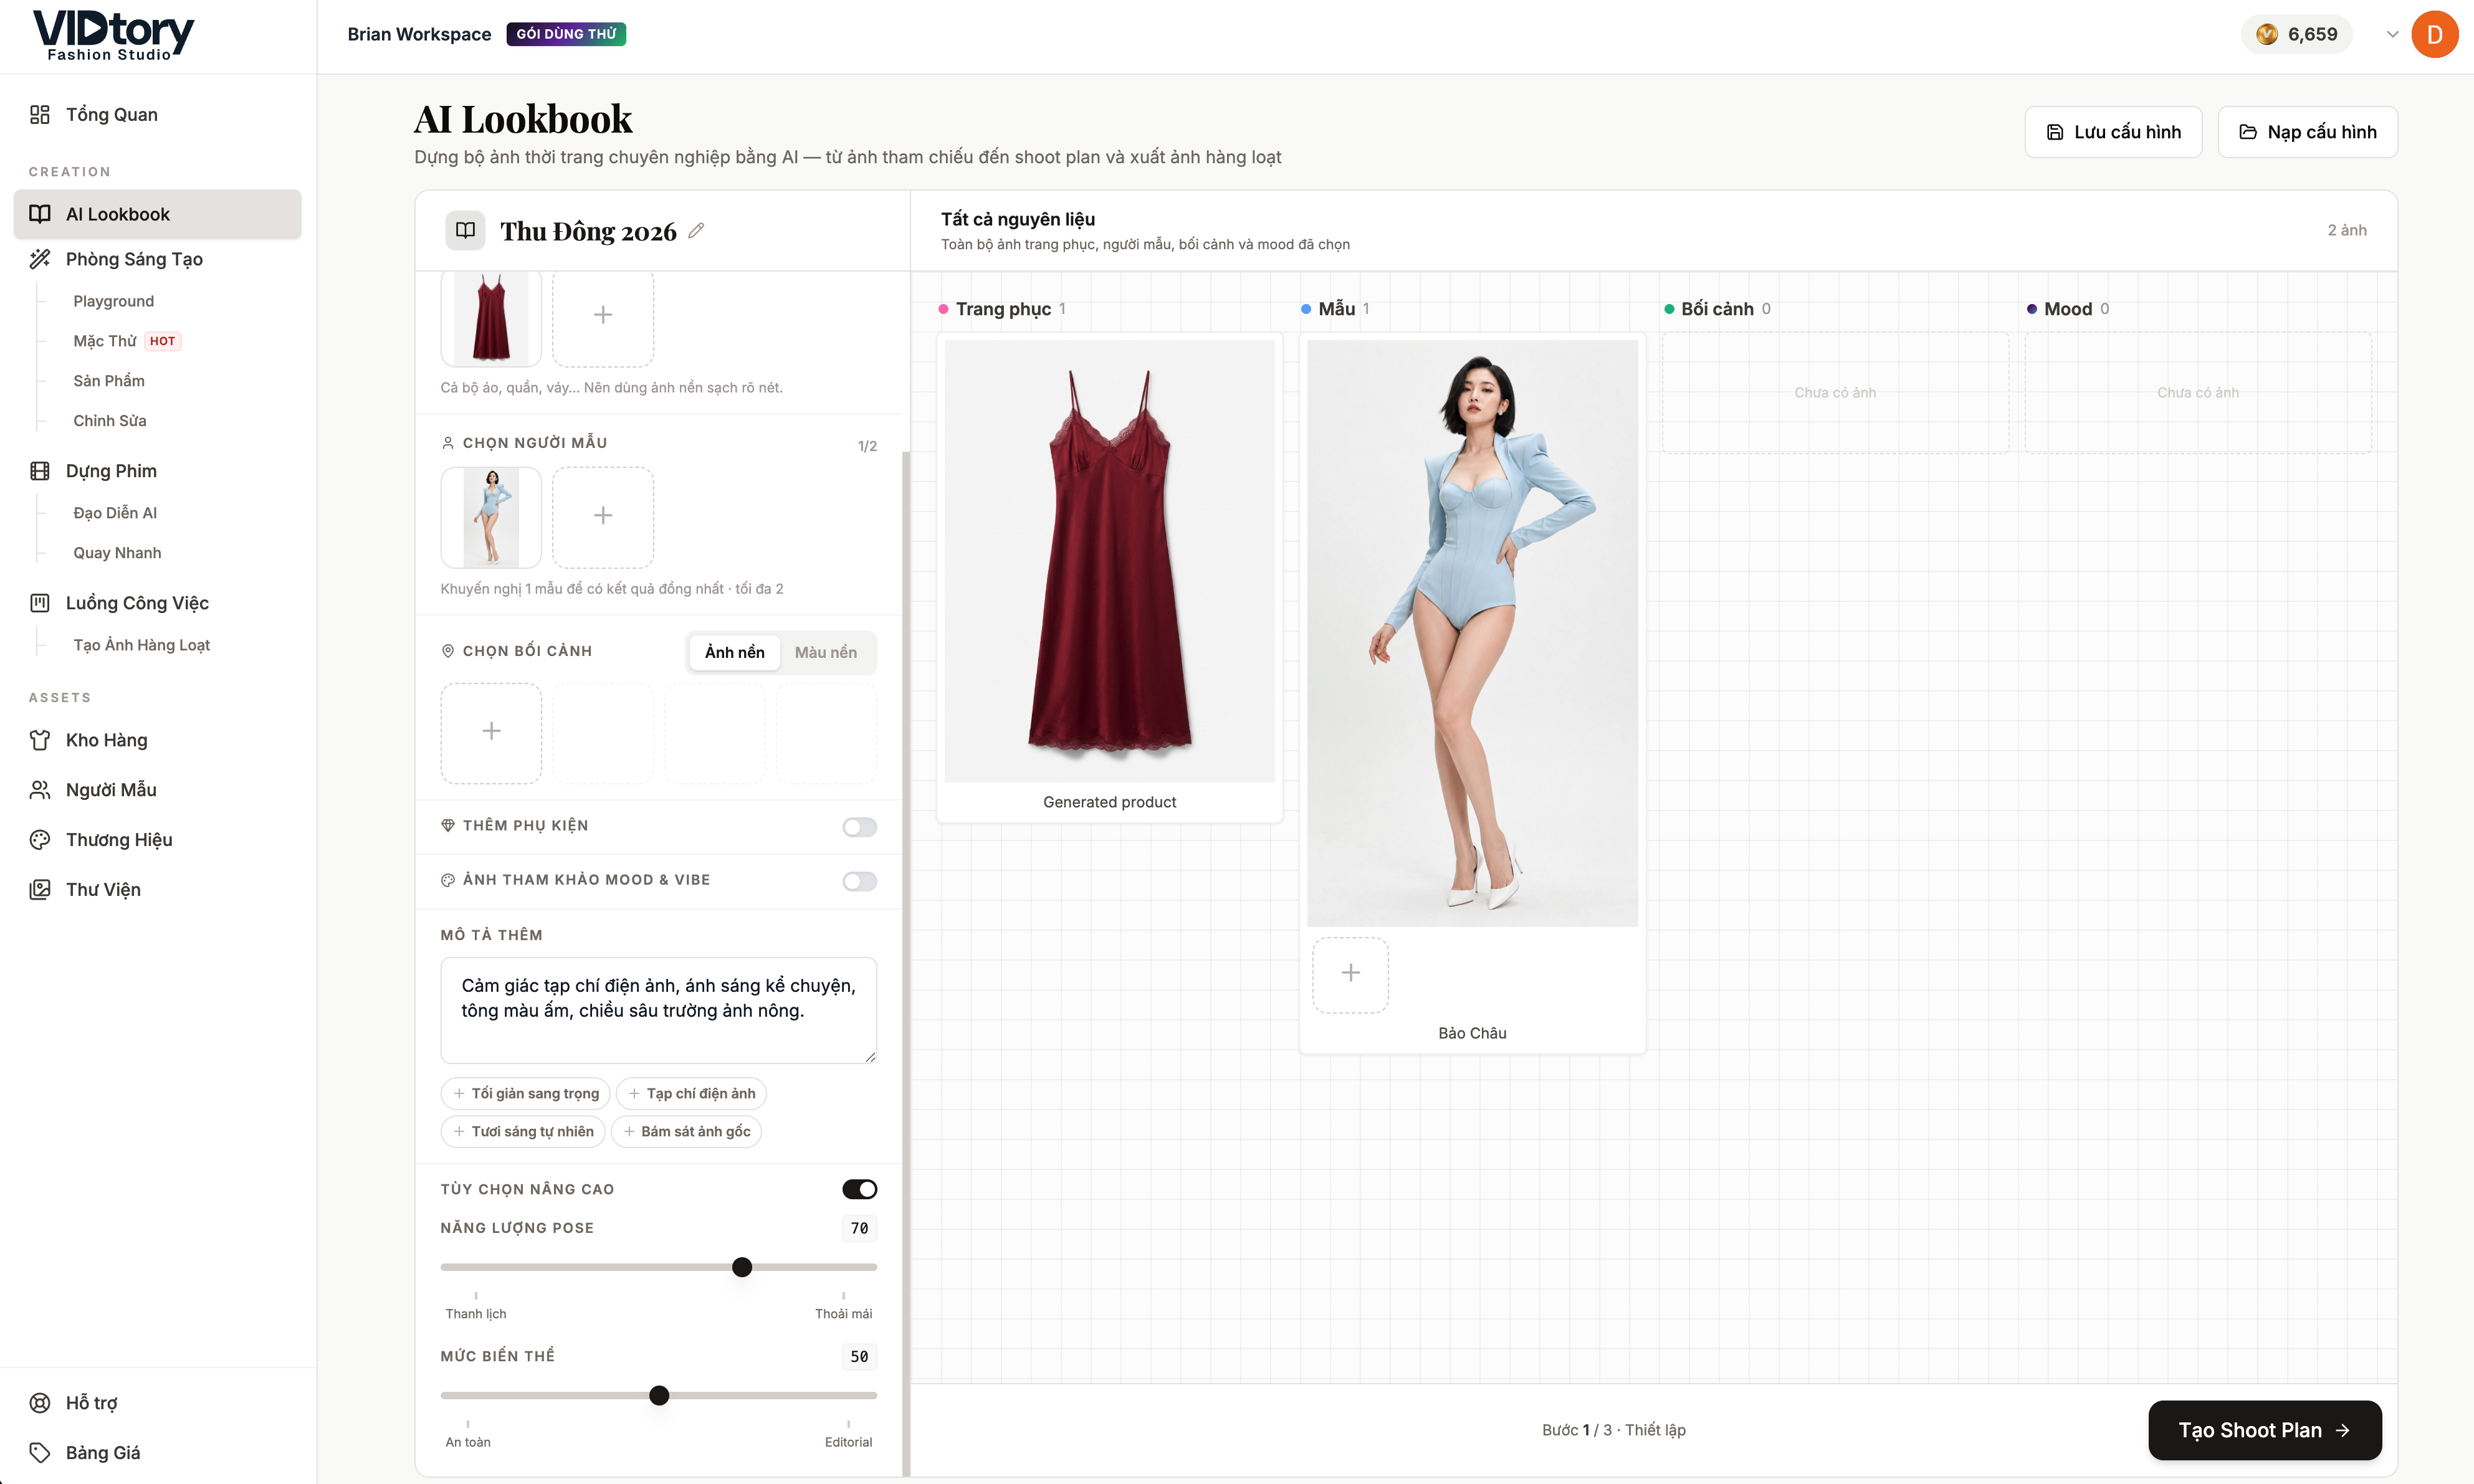The image size is (2474, 1484).
Task: Click the Mood 'Chưa có ảnh' placeholder
Action: [2198, 393]
